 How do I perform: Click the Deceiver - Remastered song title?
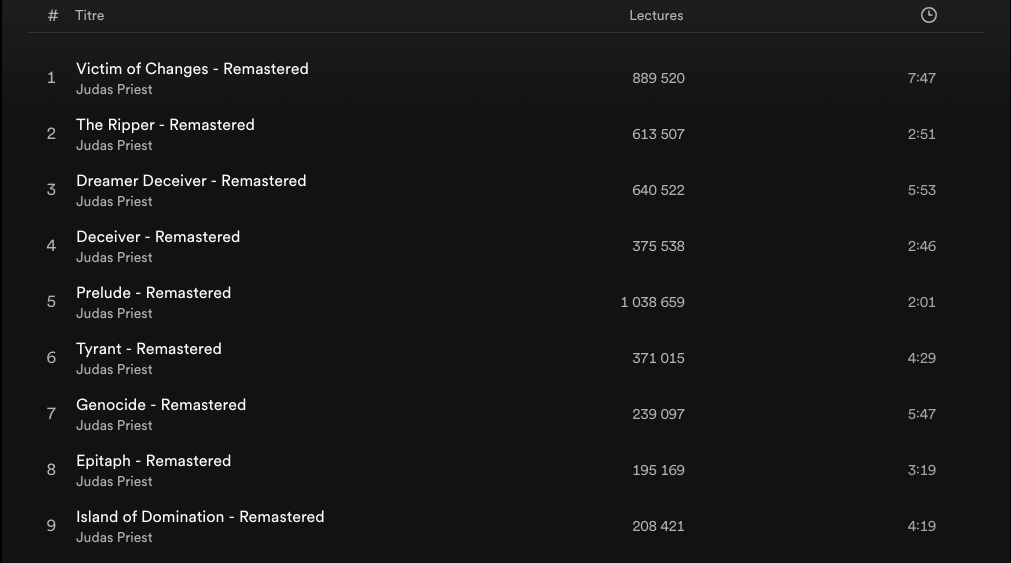[158, 237]
